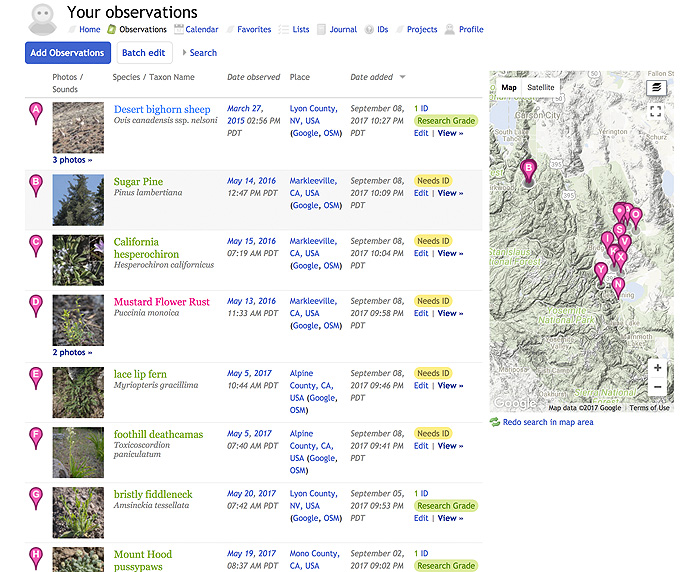
Task: Enter fullscreen map view
Action: pyautogui.click(x=656, y=112)
